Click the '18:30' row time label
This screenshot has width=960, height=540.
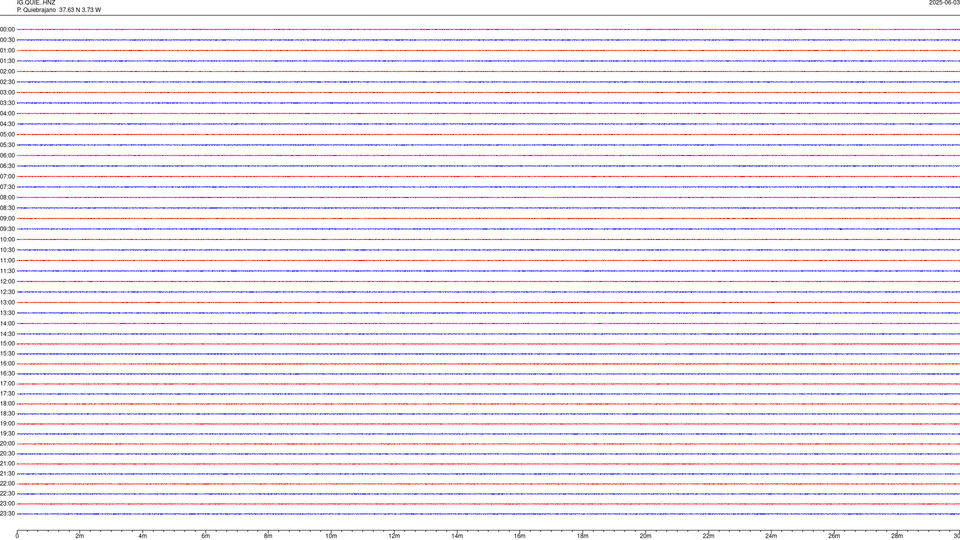tap(7, 413)
